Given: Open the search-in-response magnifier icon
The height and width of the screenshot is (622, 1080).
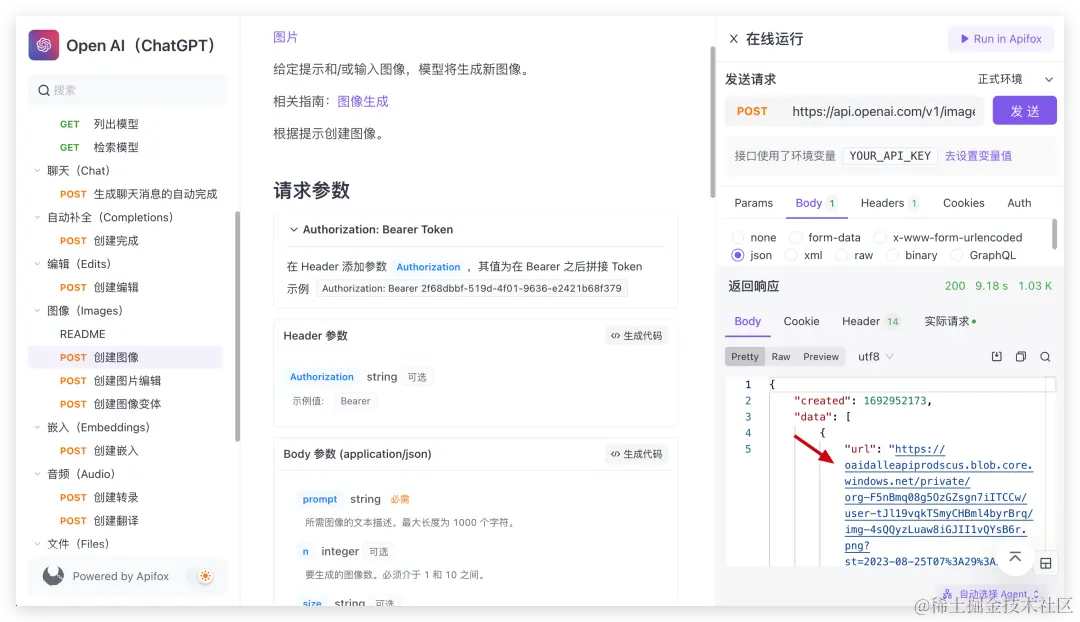Looking at the screenshot, I should coord(1045,356).
